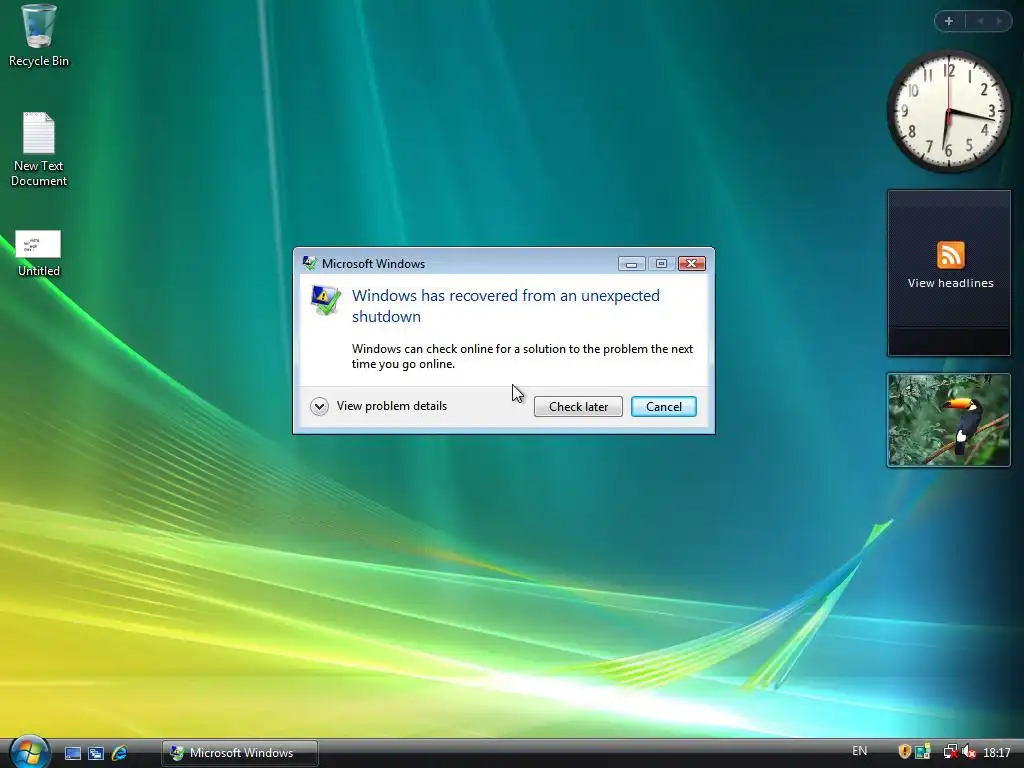Minimize the Microsoft Windows dialog

tap(632, 263)
